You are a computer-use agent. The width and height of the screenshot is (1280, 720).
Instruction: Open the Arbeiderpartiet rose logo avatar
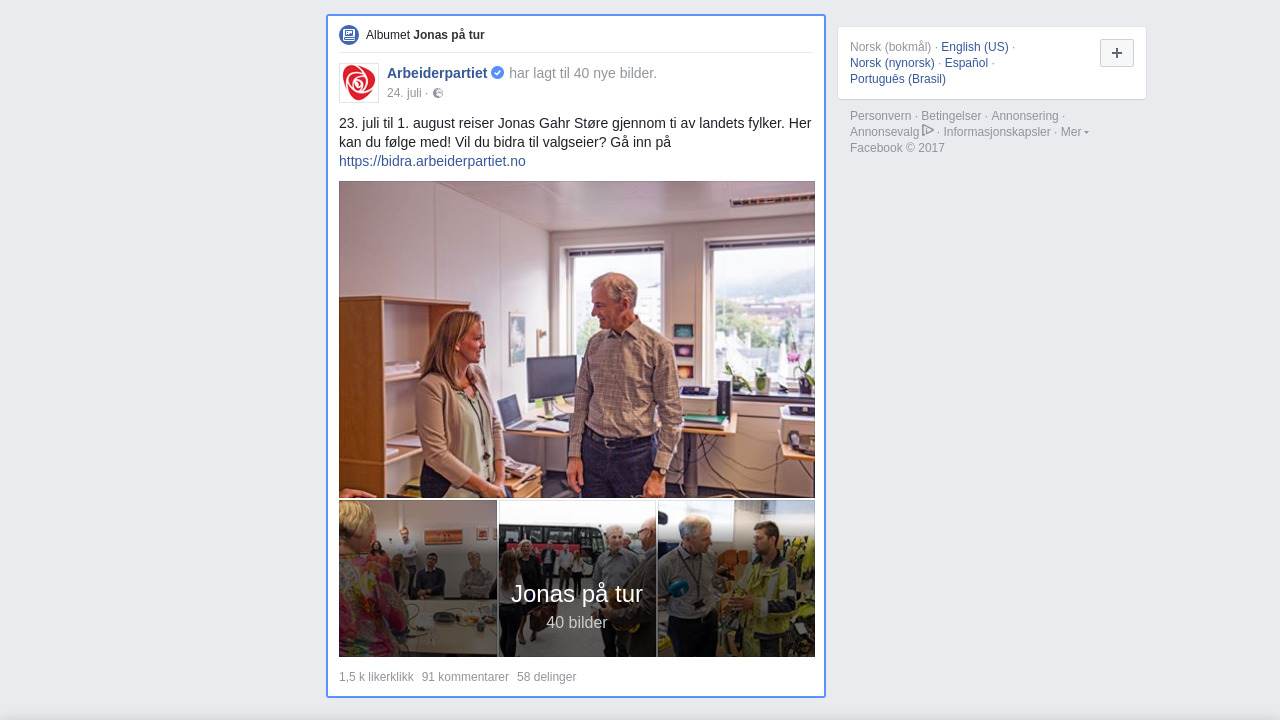click(x=359, y=83)
